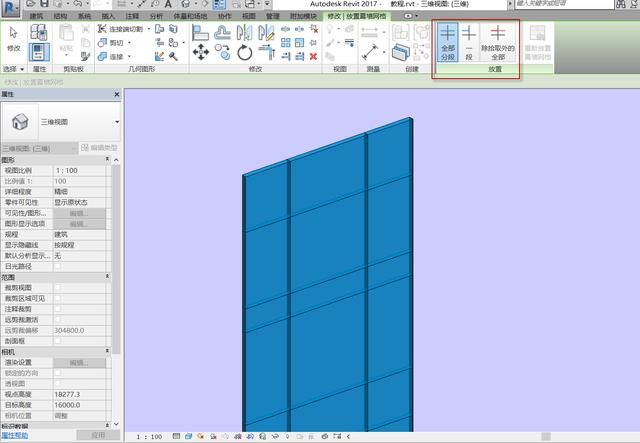The width and height of the screenshot is (640, 443).
Task: Select the Copy tool
Action: click(222, 52)
